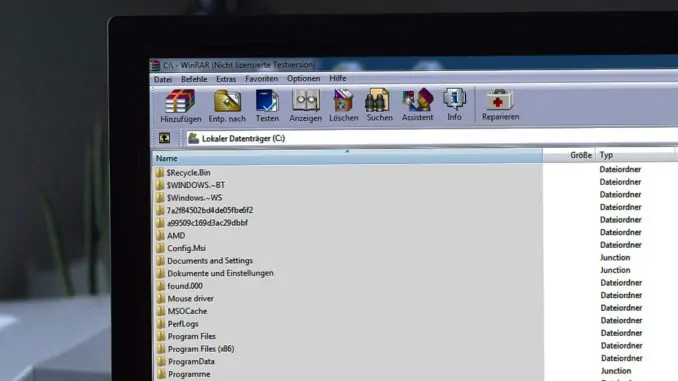Viewport: 678px width, 381px height.
Task: Select the PerfLogs folder
Action: (x=183, y=323)
